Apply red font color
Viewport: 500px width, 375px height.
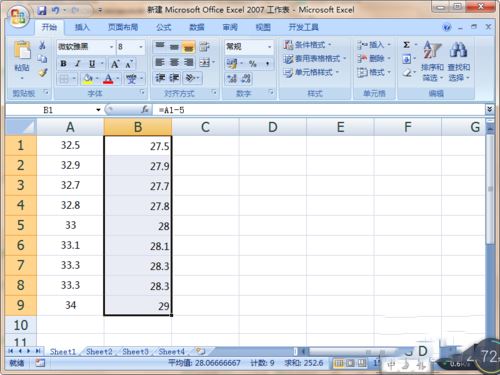(x=108, y=79)
